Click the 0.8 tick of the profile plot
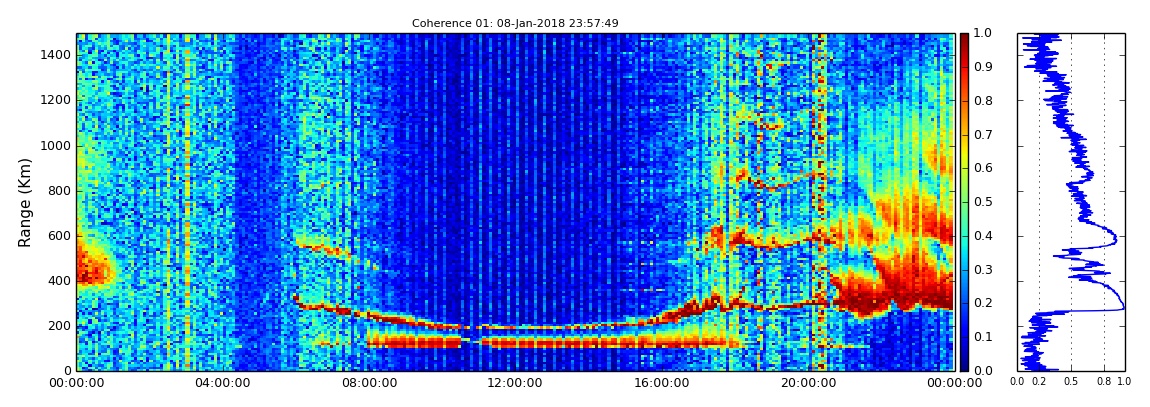The height and width of the screenshot is (407, 1150). [1105, 382]
